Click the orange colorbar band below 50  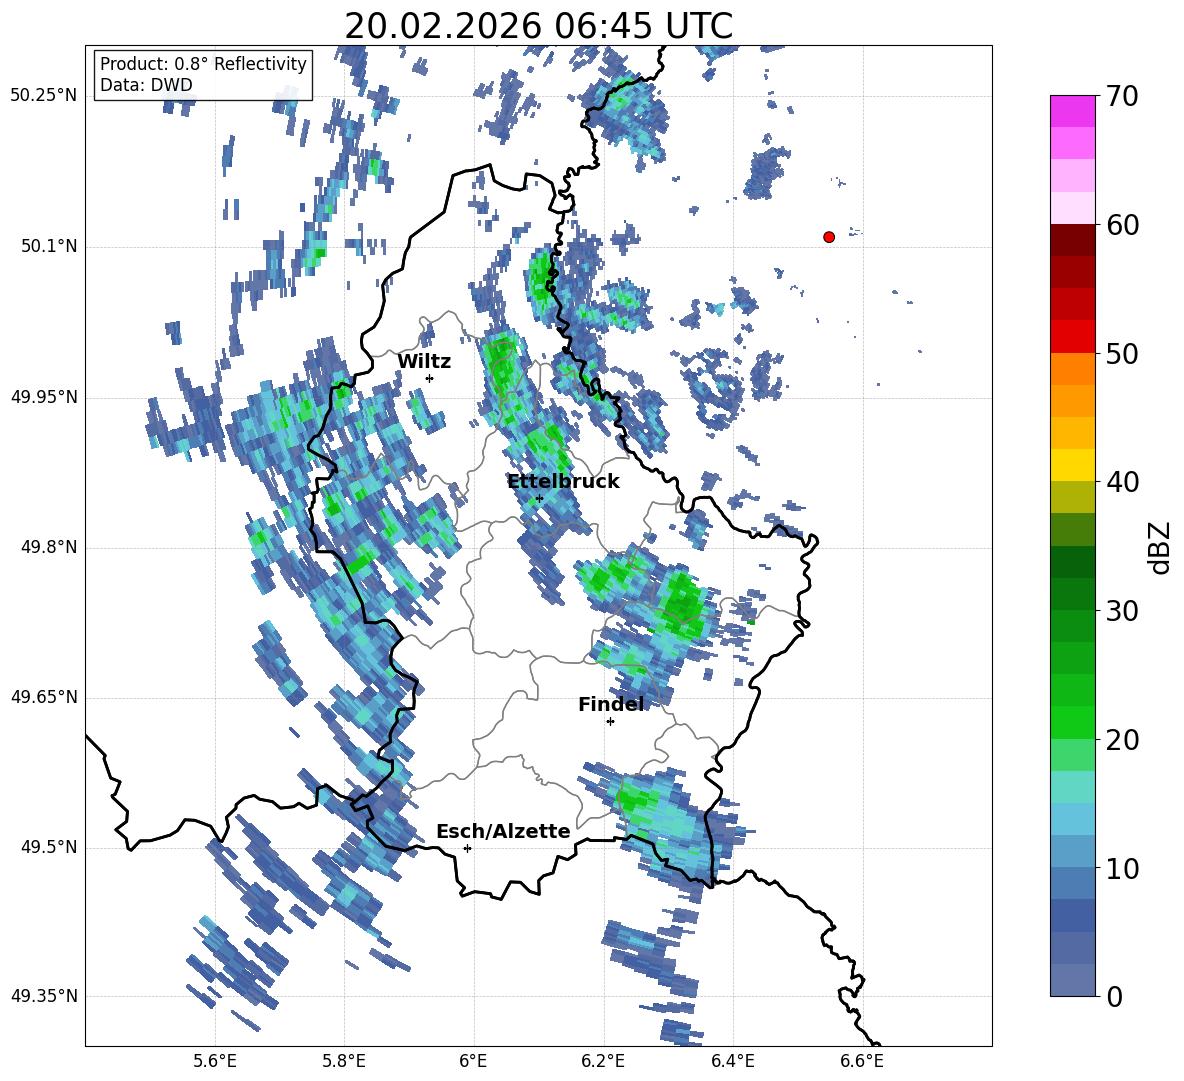click(1072, 368)
